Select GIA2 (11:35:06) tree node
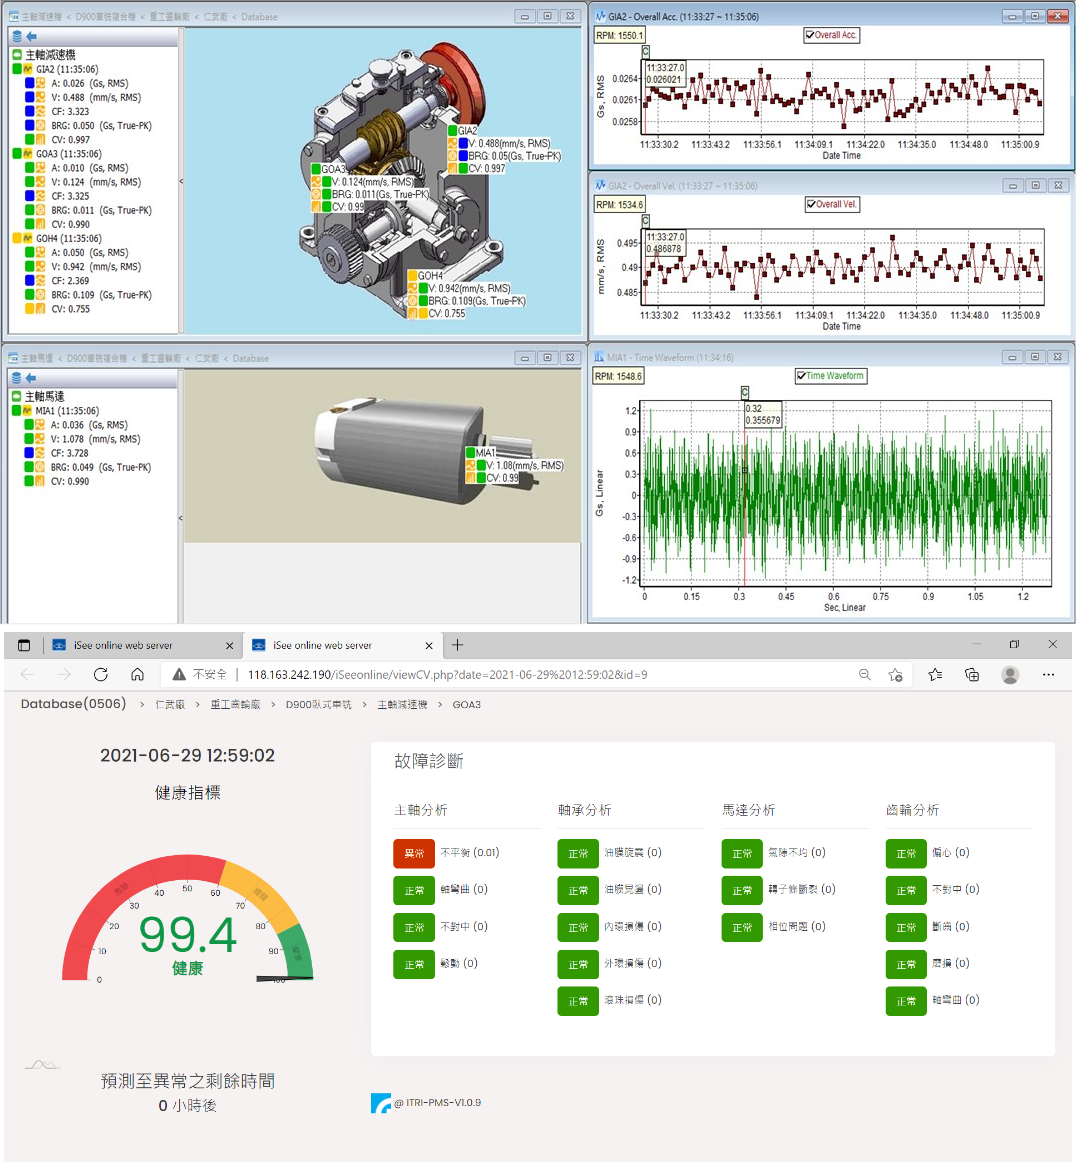Viewport: 1080px width, 1162px height. coord(67,69)
